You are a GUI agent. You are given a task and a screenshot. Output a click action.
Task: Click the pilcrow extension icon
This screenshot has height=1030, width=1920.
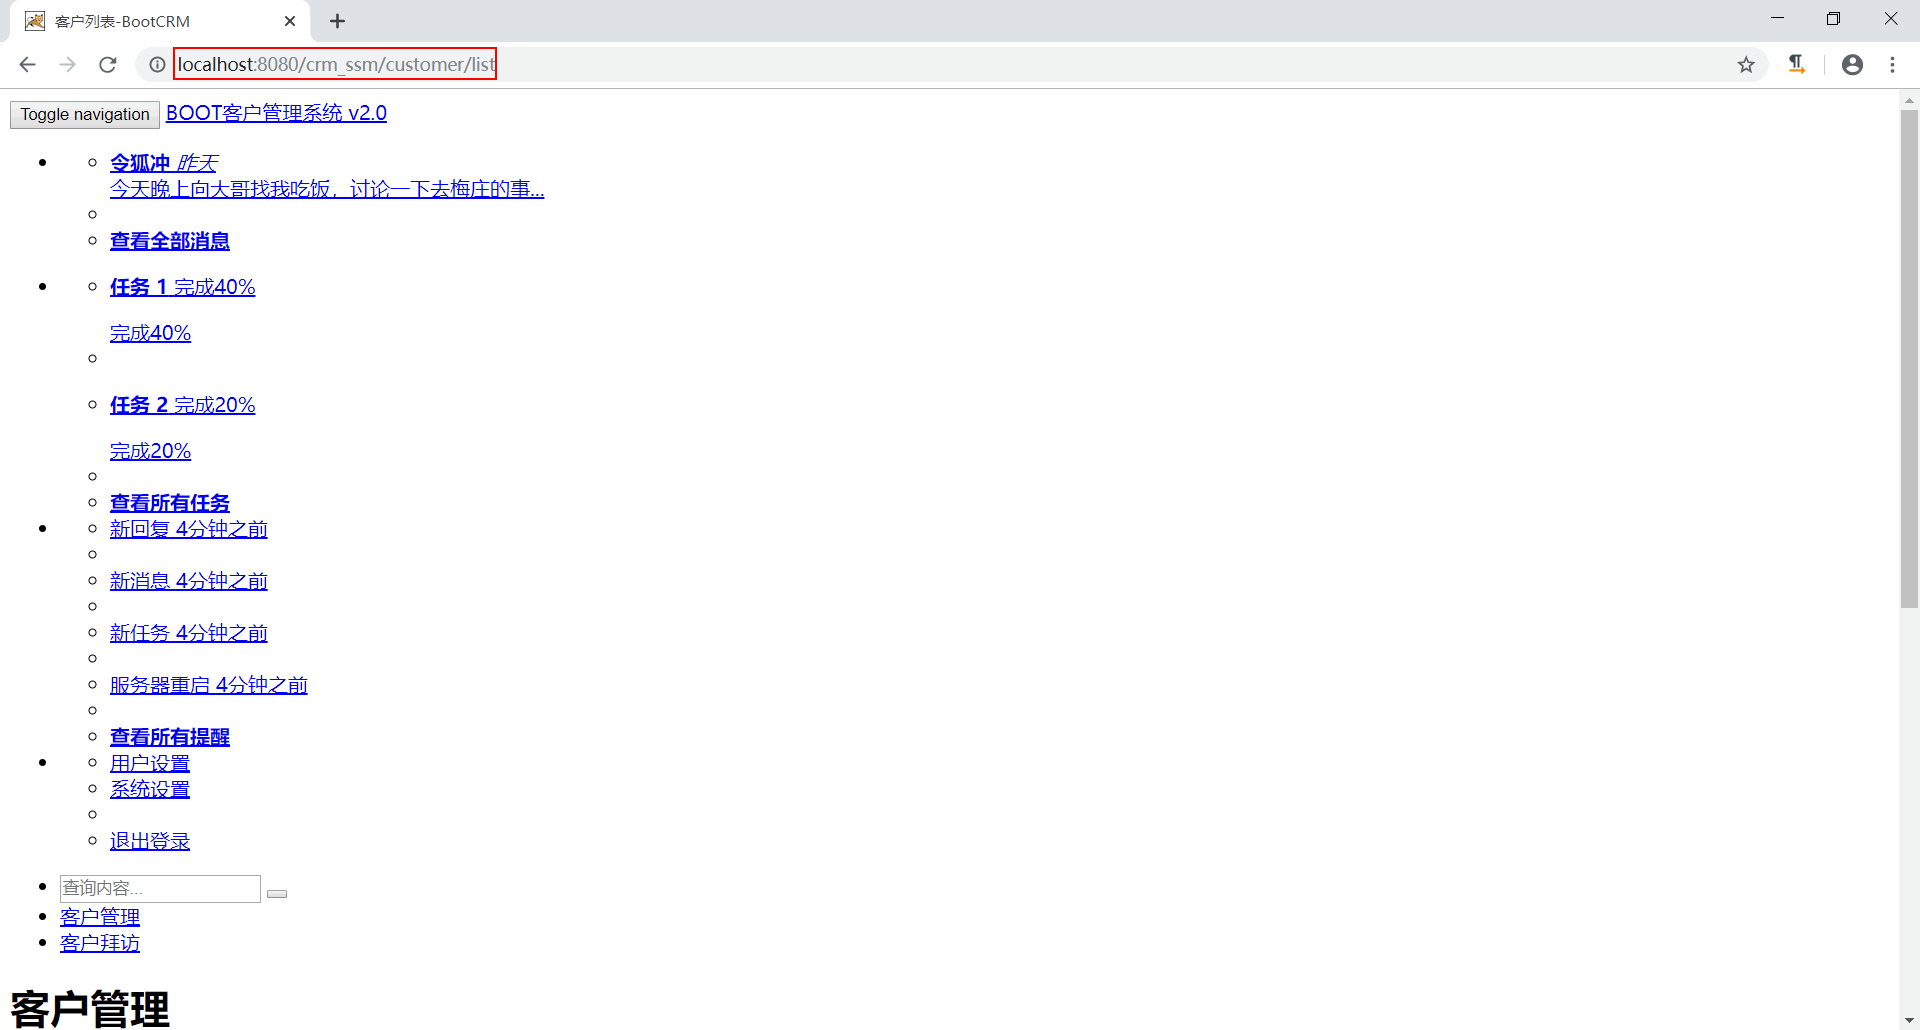(x=1797, y=64)
